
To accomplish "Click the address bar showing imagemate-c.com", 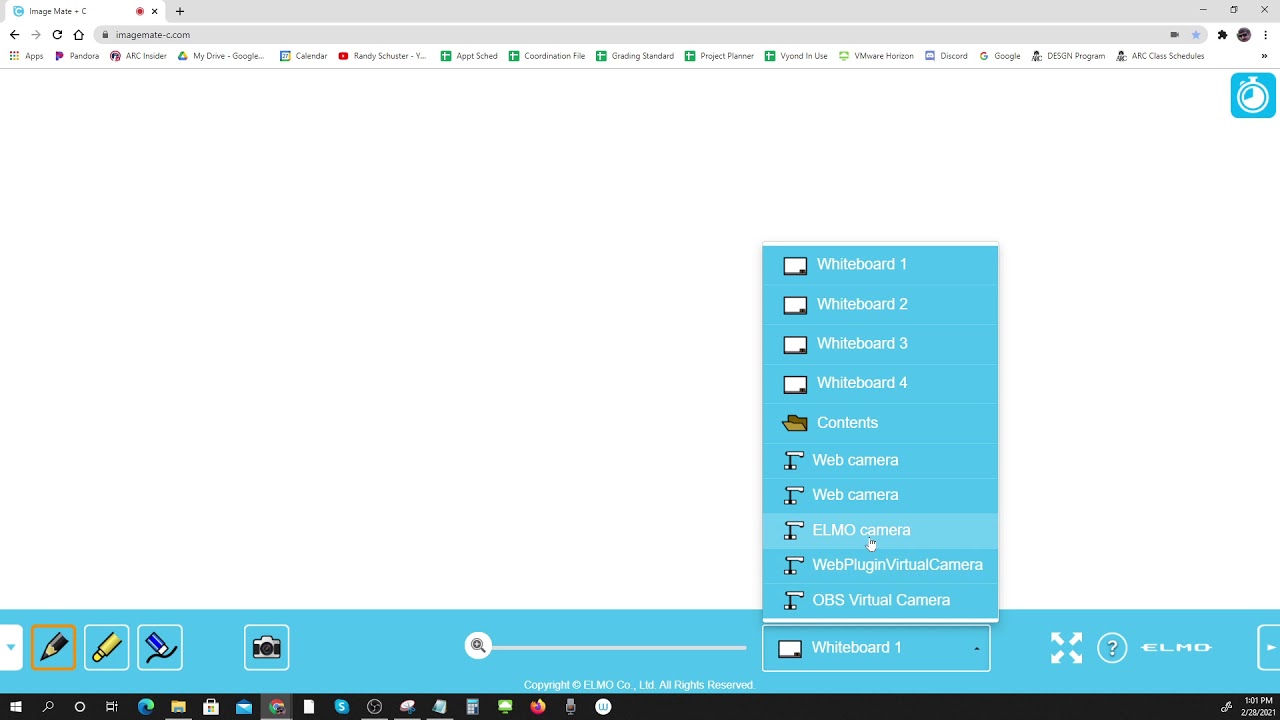I will tap(640, 34).
